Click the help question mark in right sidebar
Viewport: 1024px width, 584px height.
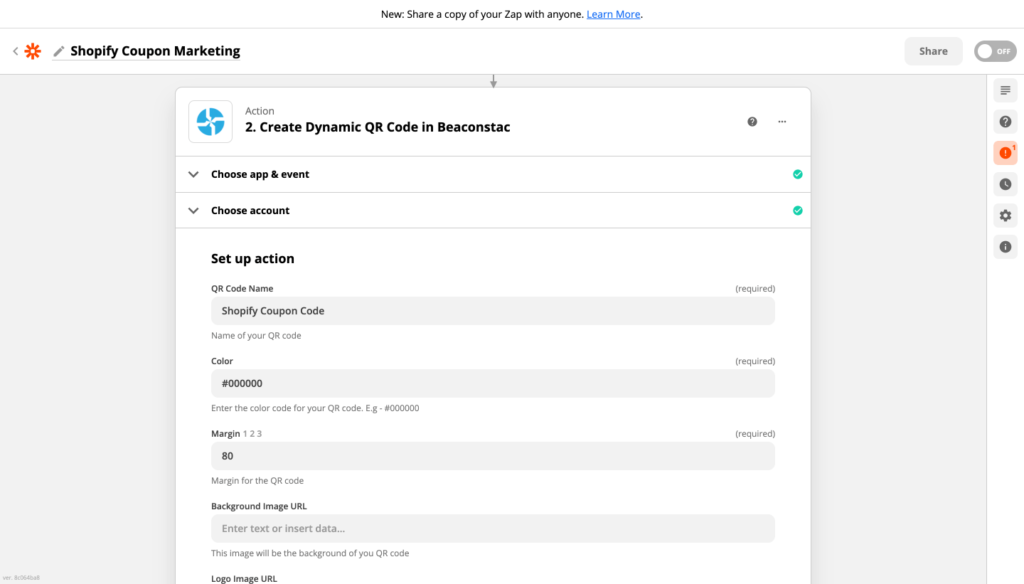(1005, 121)
